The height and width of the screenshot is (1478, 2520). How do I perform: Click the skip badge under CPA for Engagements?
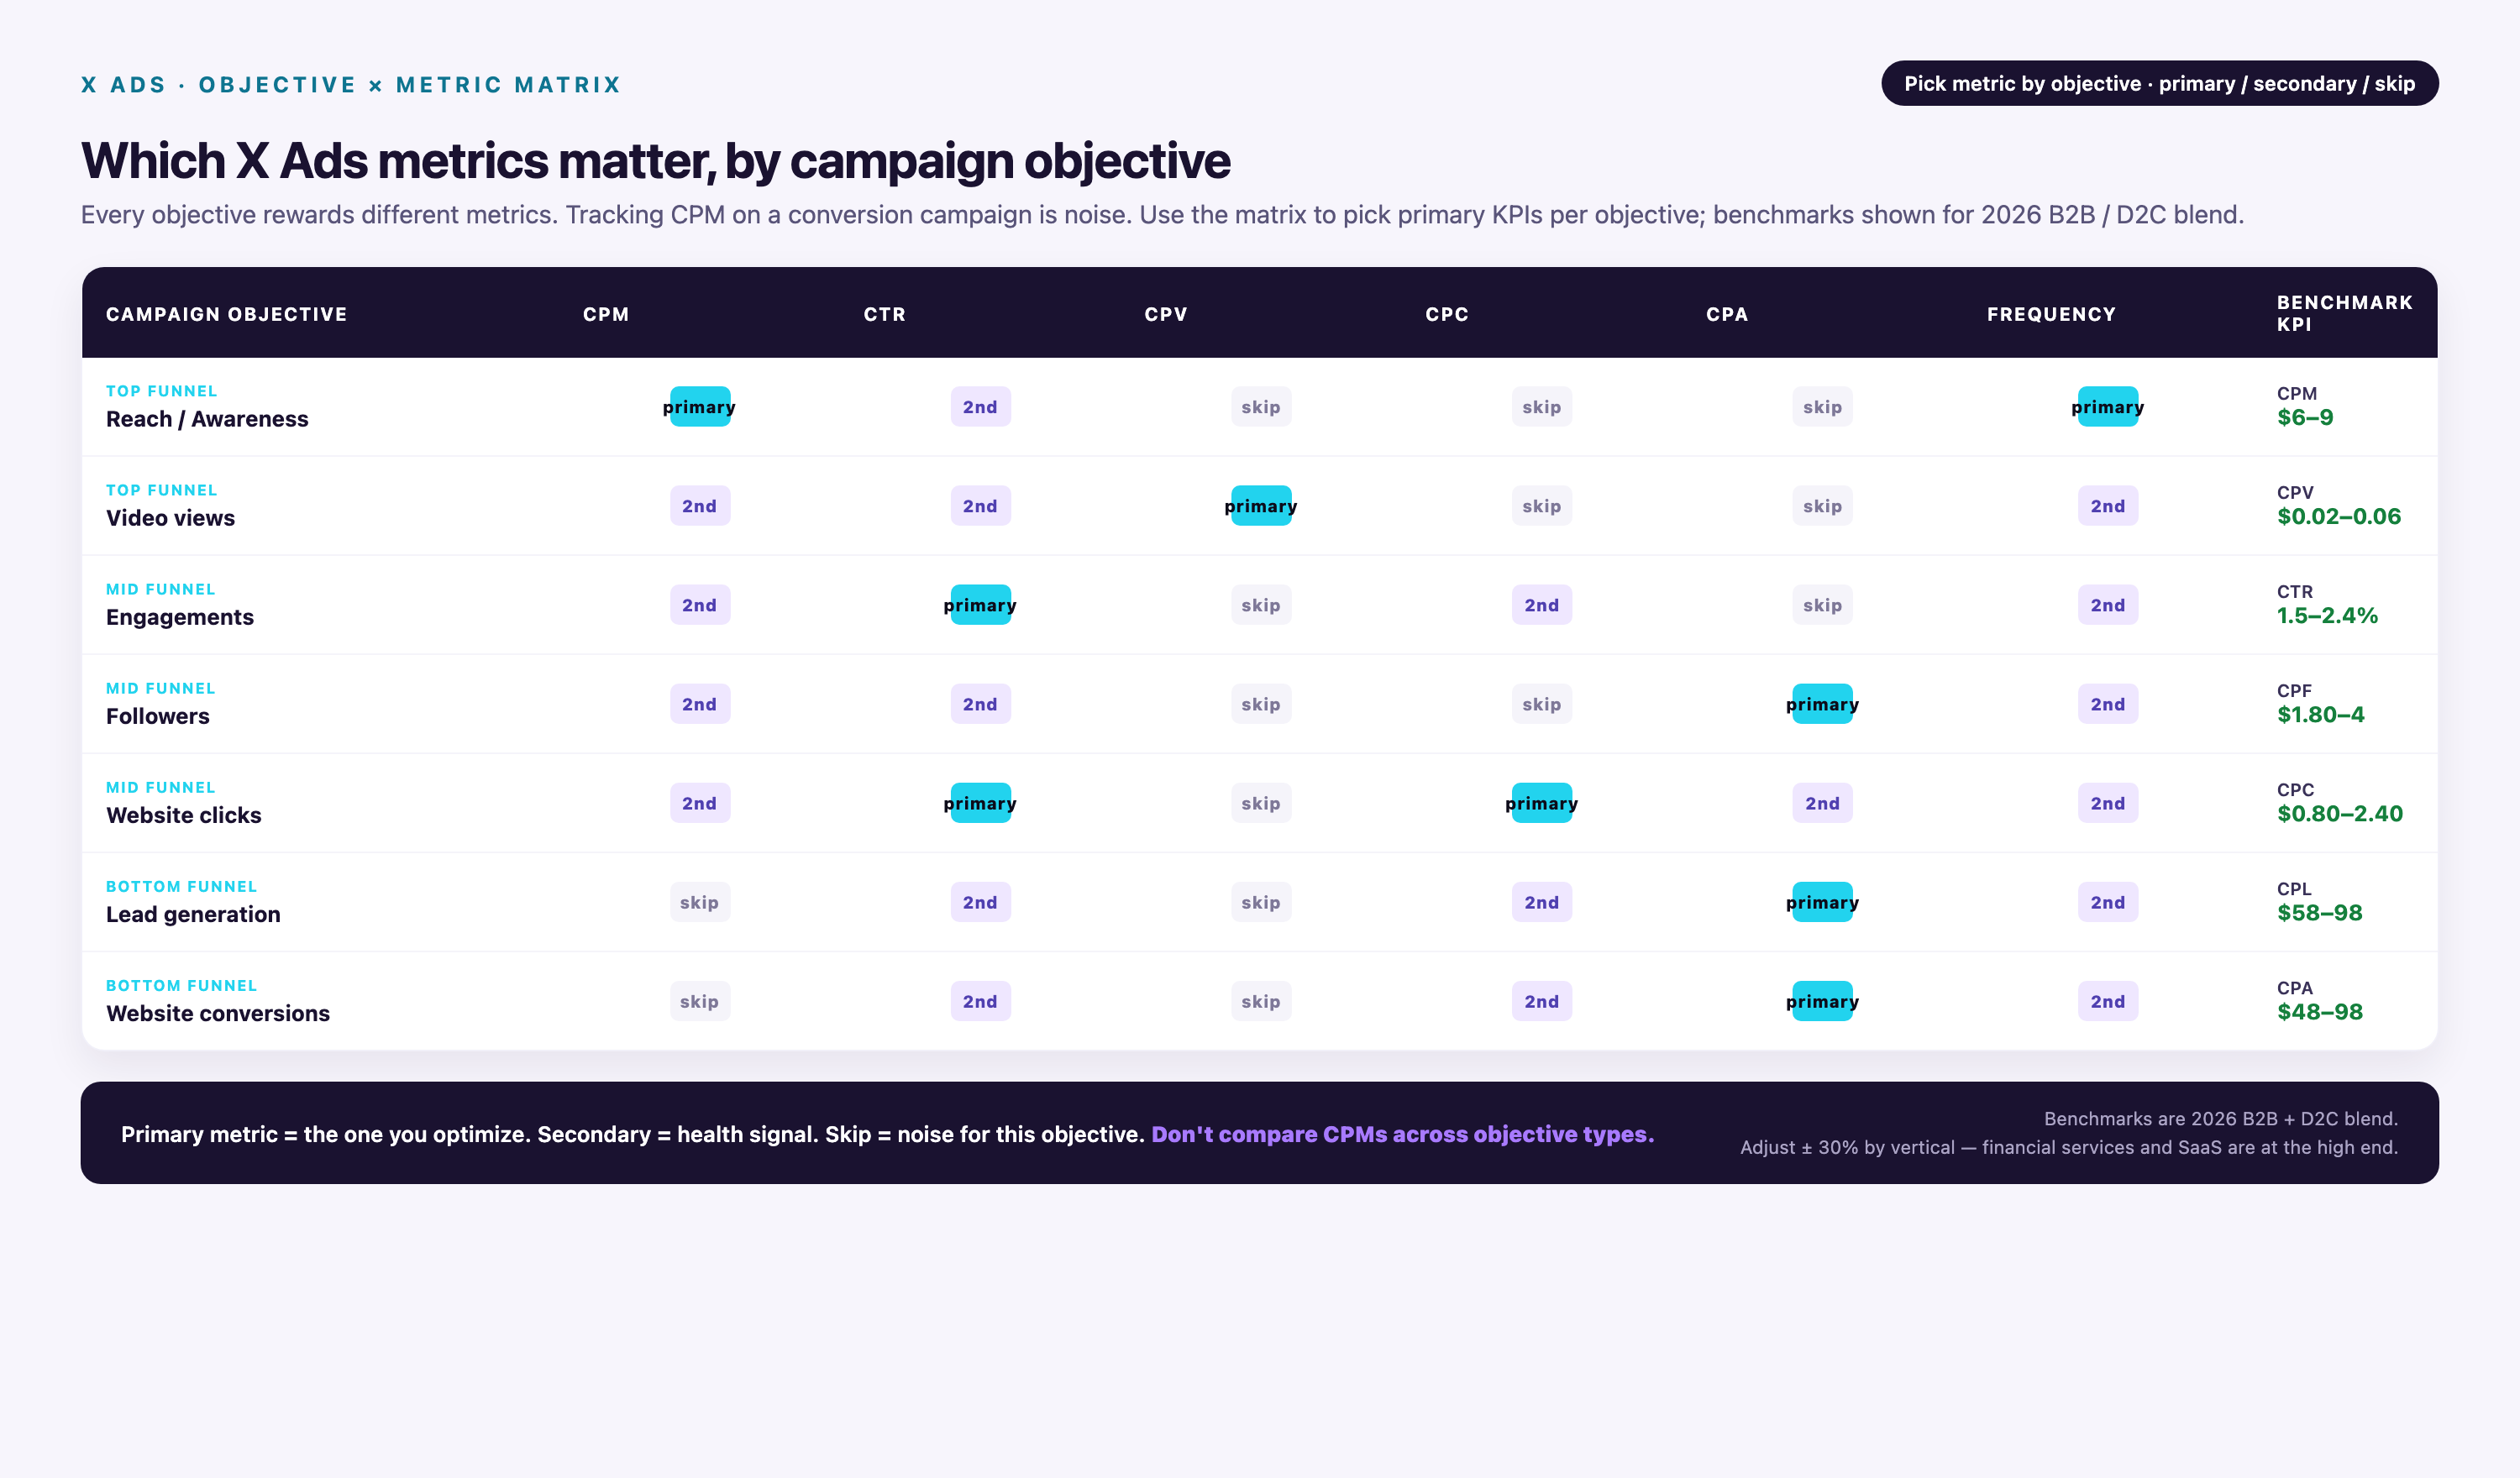[1822, 605]
